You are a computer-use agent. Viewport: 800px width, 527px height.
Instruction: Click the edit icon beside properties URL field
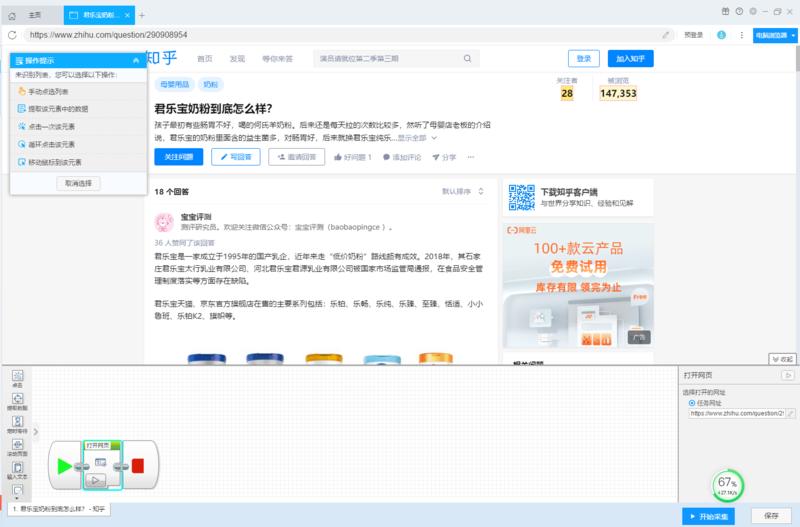click(x=791, y=413)
